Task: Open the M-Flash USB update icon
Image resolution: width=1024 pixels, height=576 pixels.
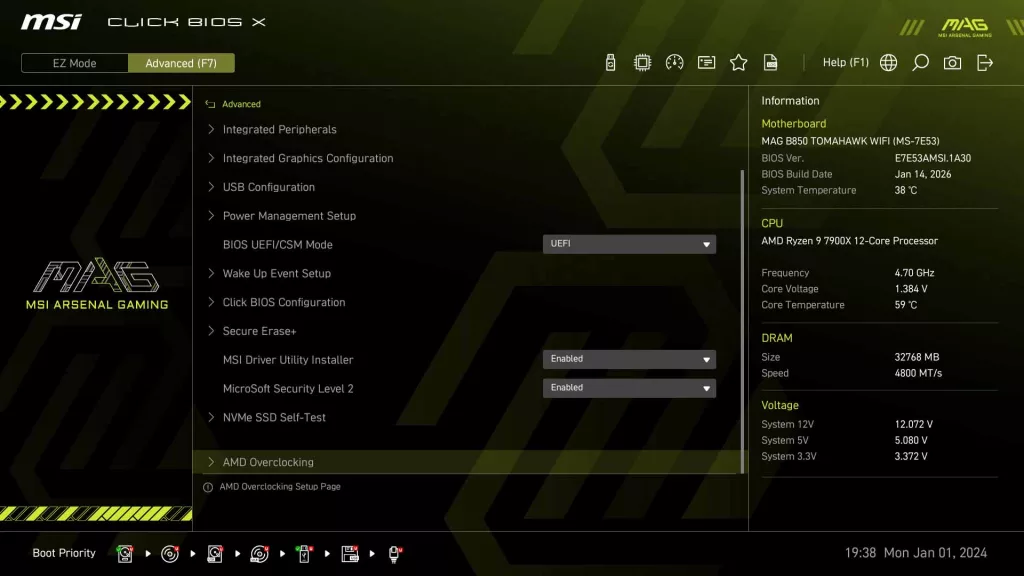Action: point(611,63)
